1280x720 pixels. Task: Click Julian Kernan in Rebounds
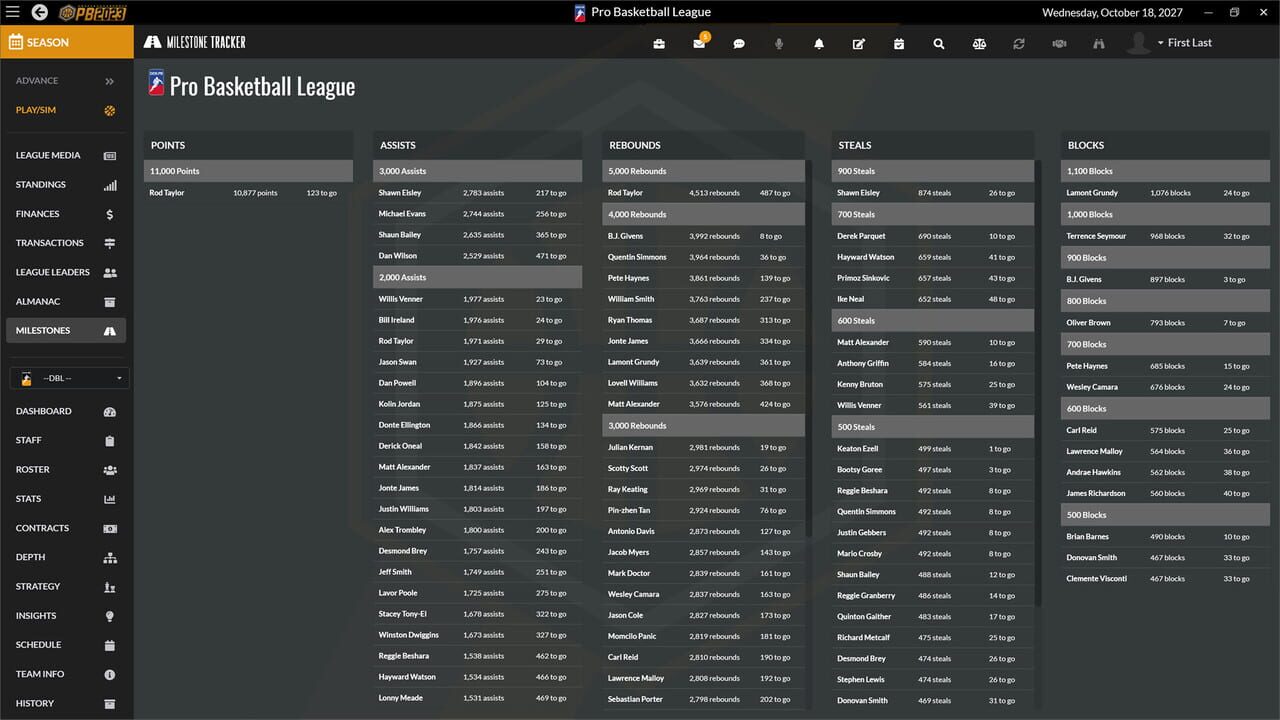tap(630, 447)
